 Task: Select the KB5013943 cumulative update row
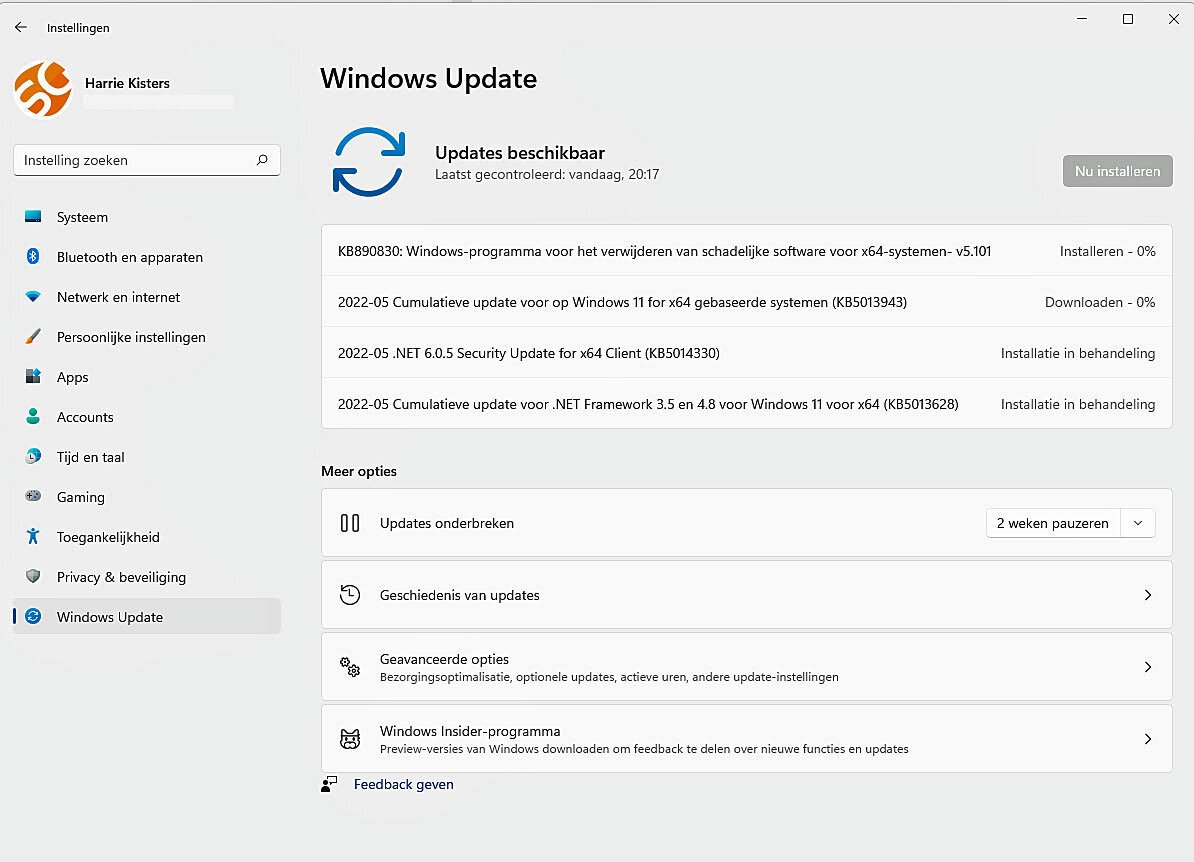pyautogui.click(x=746, y=302)
